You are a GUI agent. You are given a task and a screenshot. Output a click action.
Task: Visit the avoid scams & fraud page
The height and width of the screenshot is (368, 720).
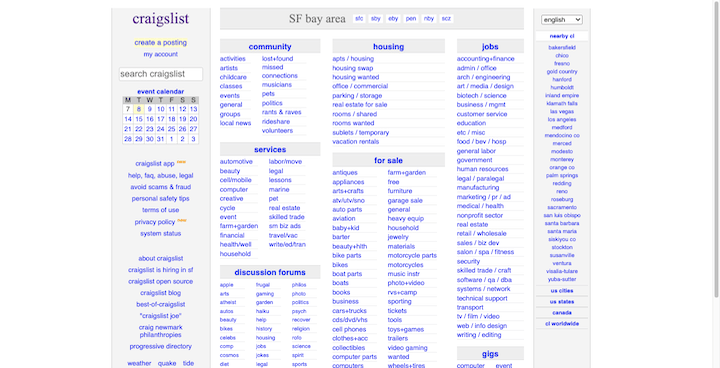click(161, 187)
